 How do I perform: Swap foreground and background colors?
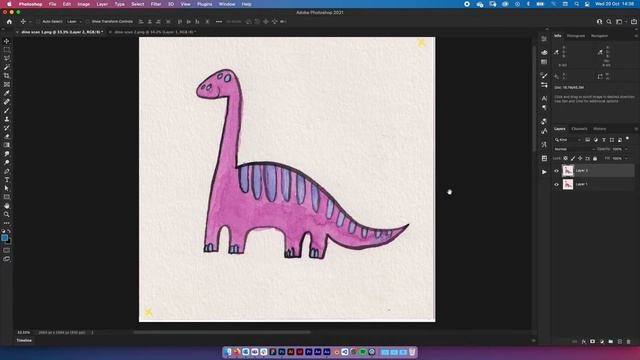(9, 231)
